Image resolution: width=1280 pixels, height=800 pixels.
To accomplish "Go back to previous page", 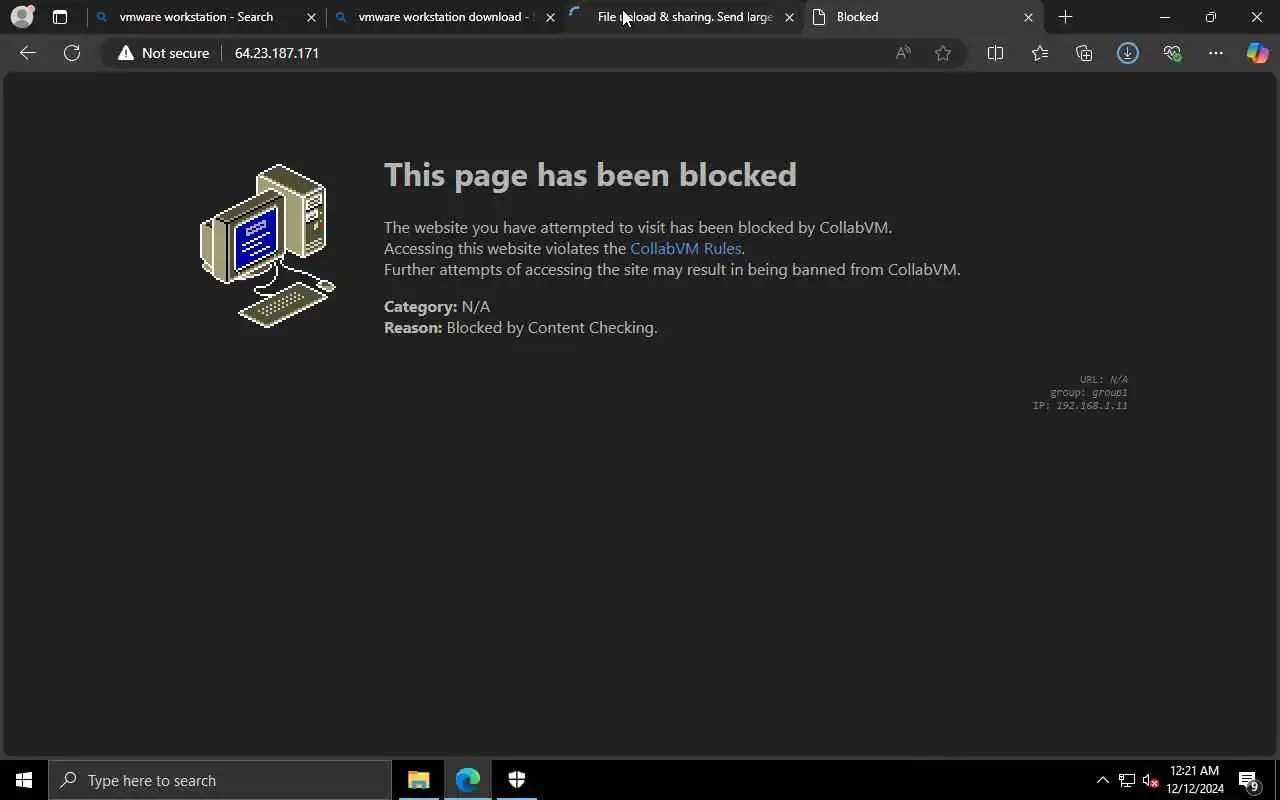I will coord(28,53).
